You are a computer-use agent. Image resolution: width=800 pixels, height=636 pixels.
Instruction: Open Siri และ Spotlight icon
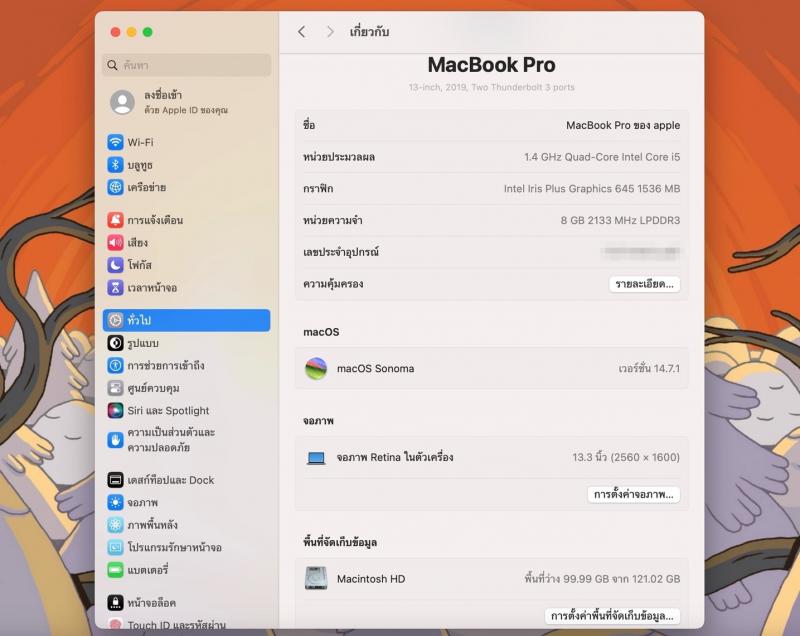(x=115, y=410)
